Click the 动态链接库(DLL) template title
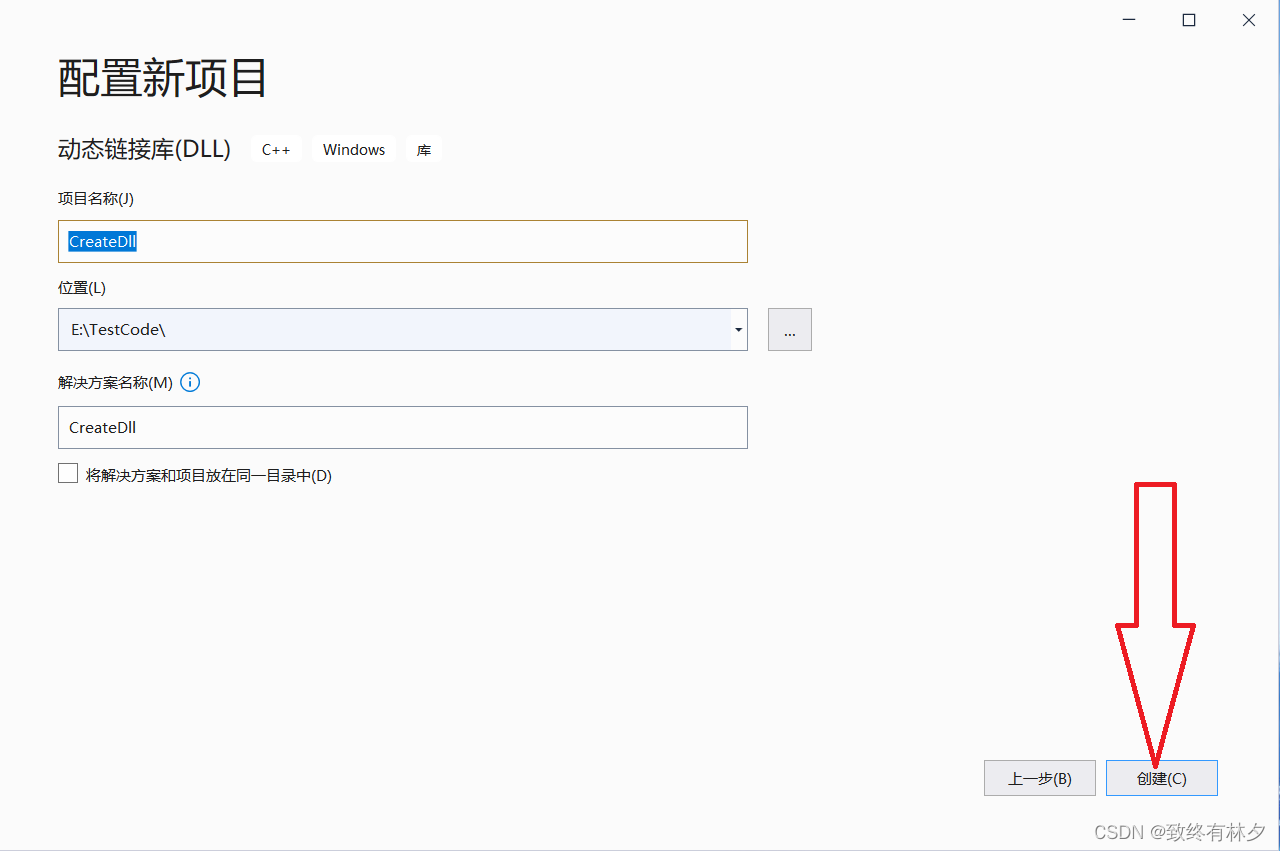 pos(145,150)
